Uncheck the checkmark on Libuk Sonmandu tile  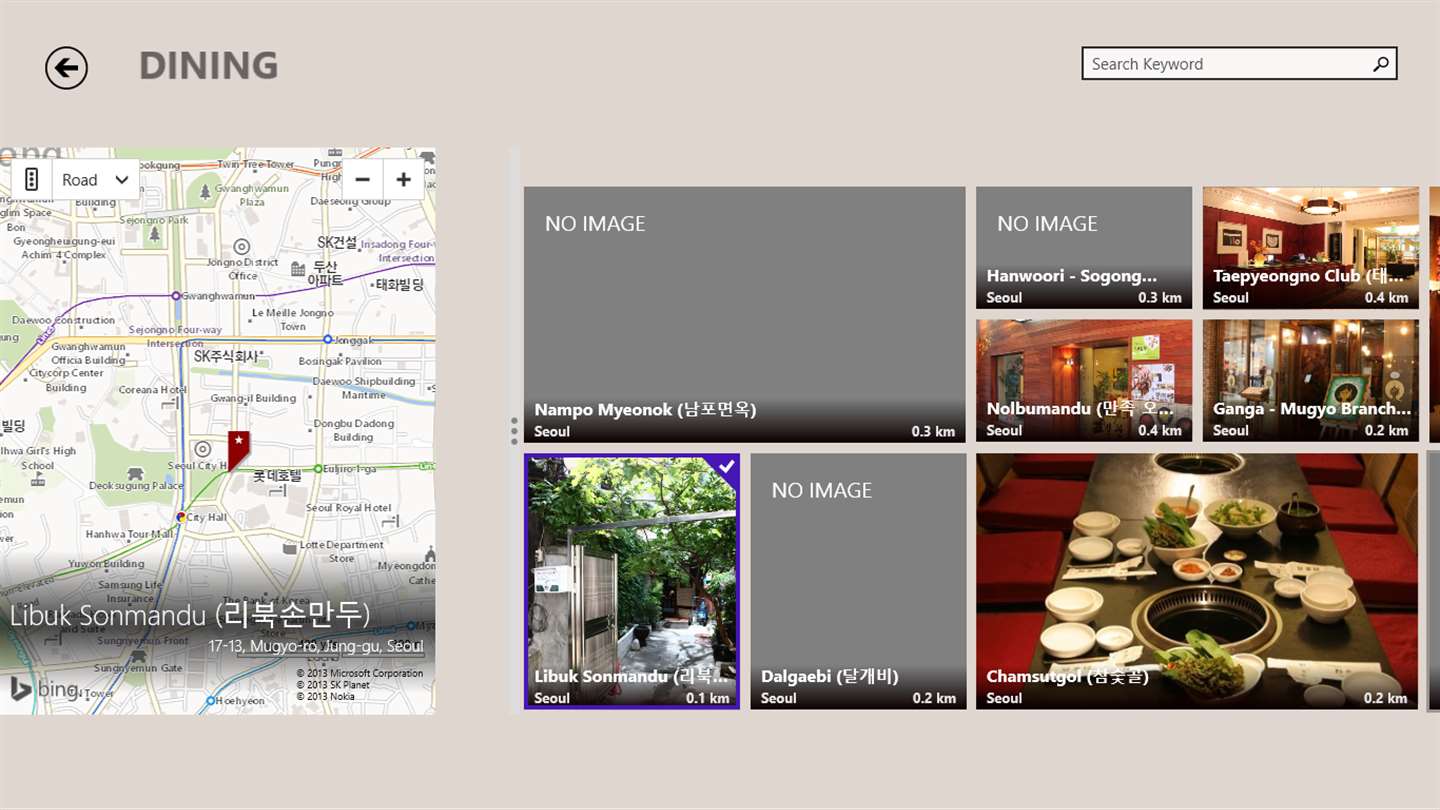(x=726, y=467)
